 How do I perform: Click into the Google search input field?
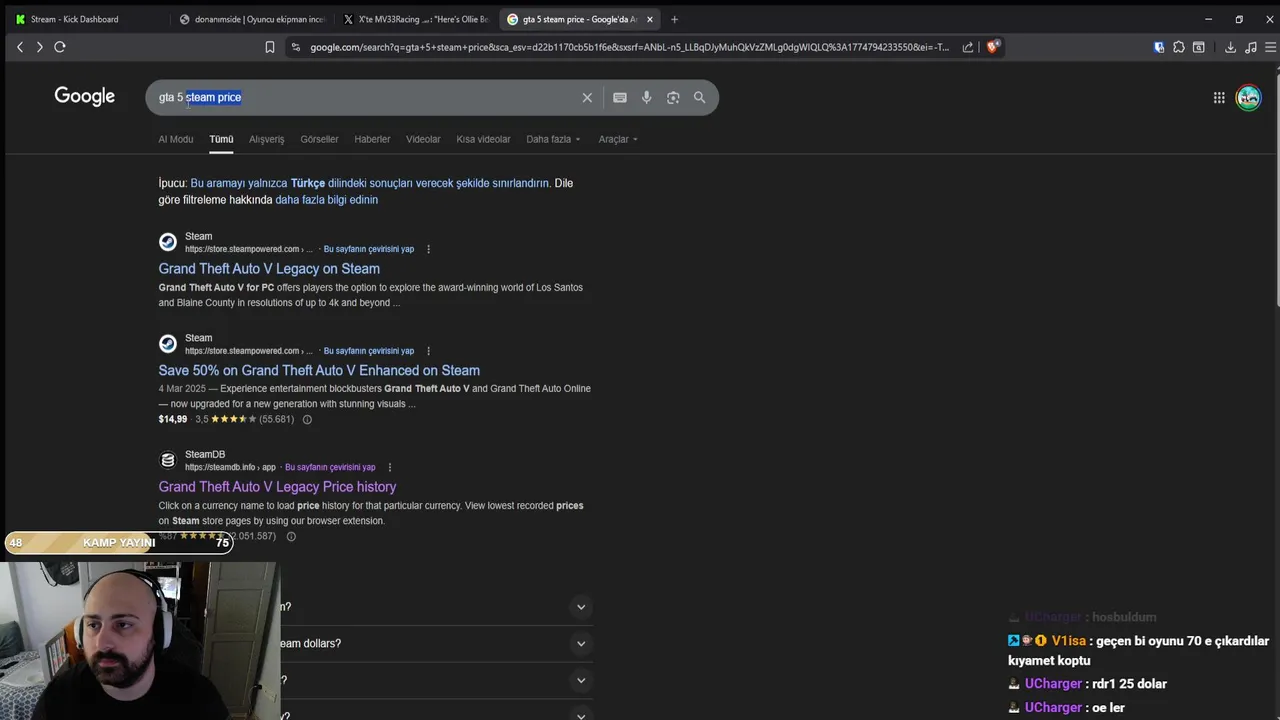tap(365, 97)
